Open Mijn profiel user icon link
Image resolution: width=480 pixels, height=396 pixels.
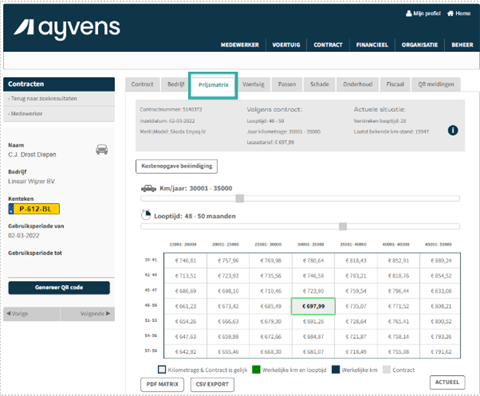(423, 13)
